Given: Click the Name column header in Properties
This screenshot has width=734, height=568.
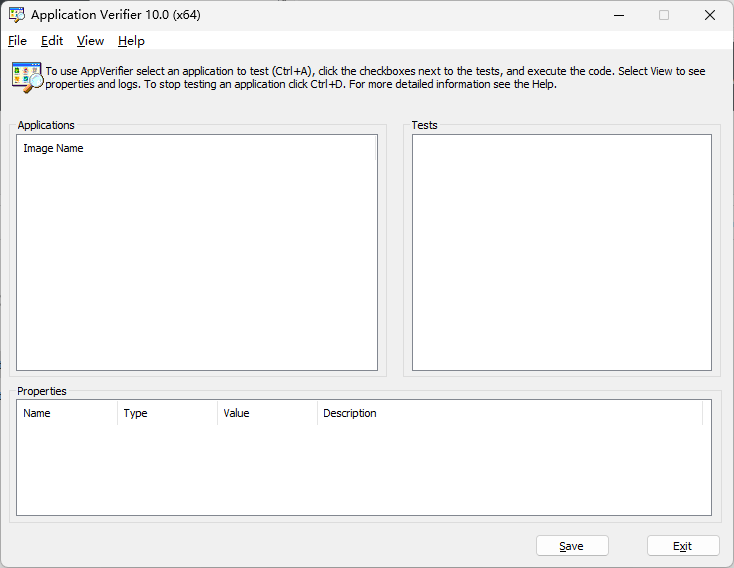Looking at the screenshot, I should 67,413.
